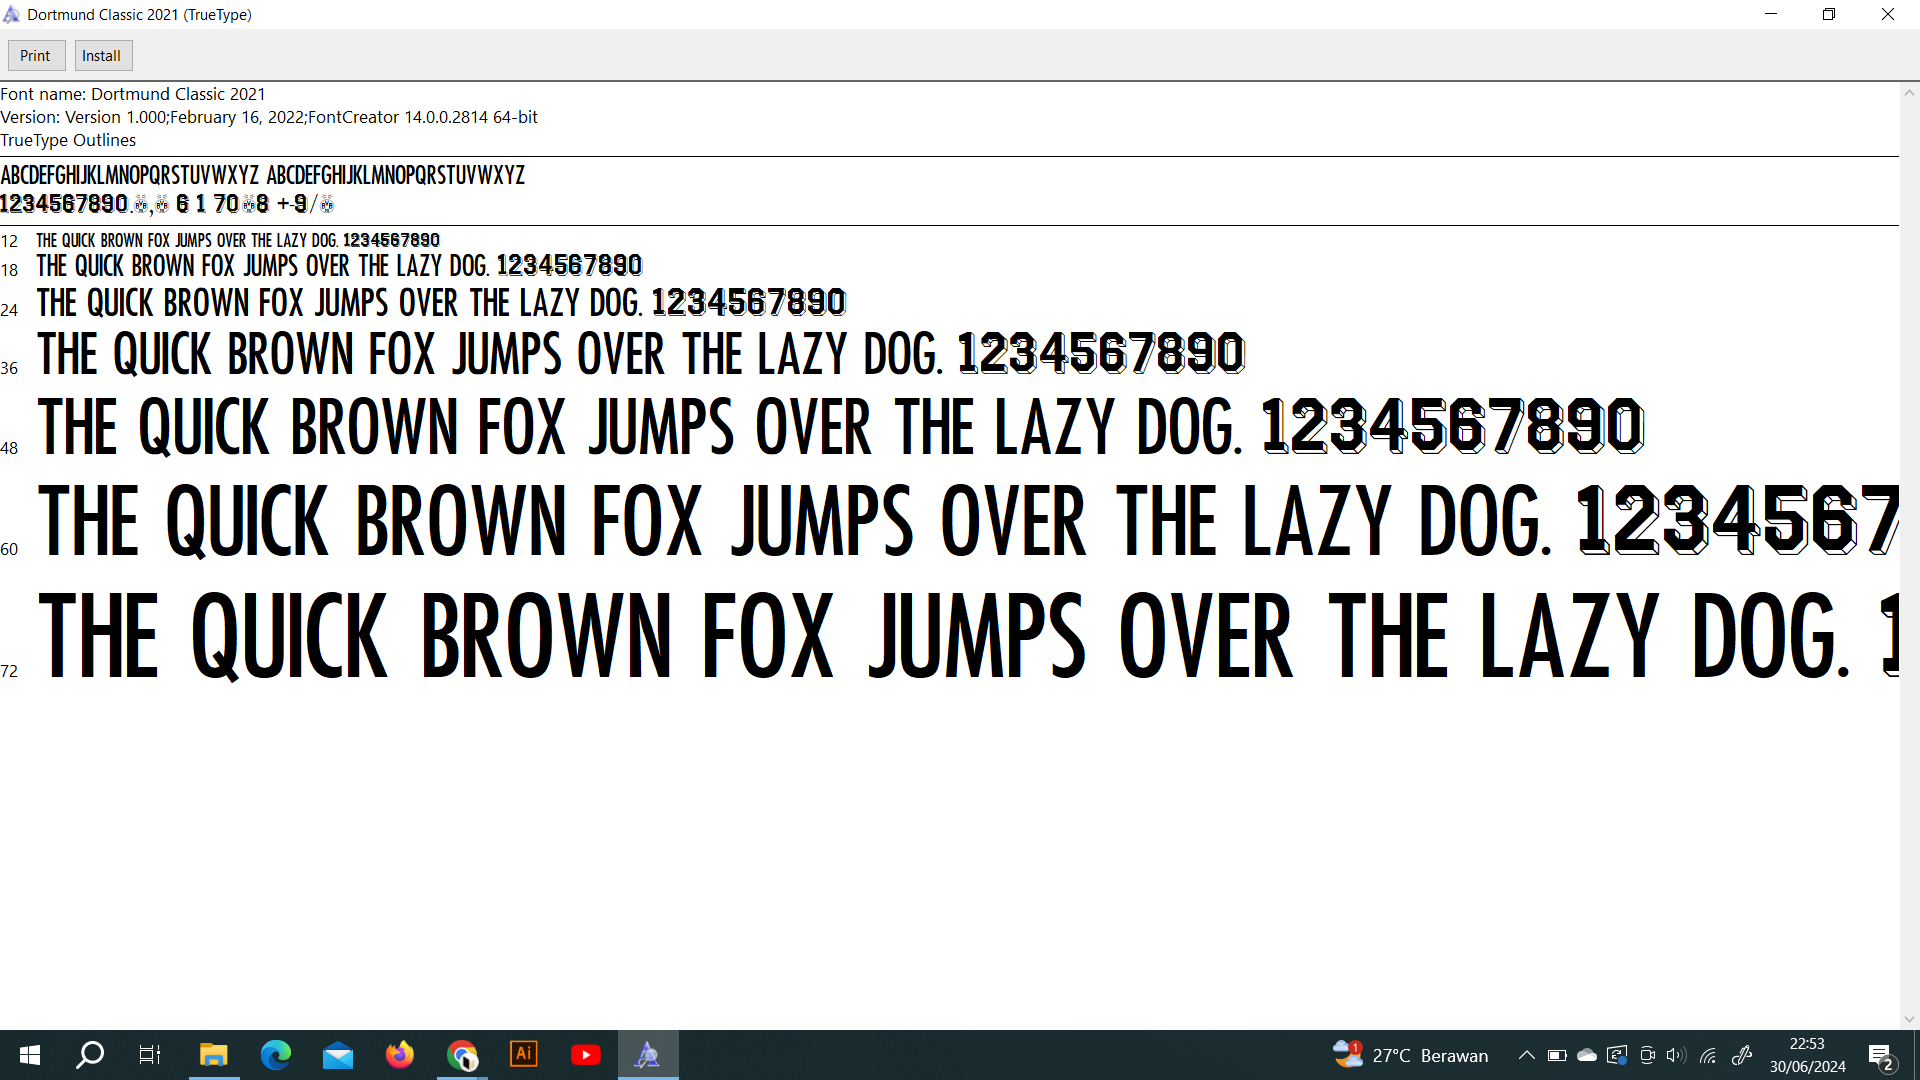1920x1080 pixels.
Task: Launch Firefox from taskbar
Action: coord(399,1055)
